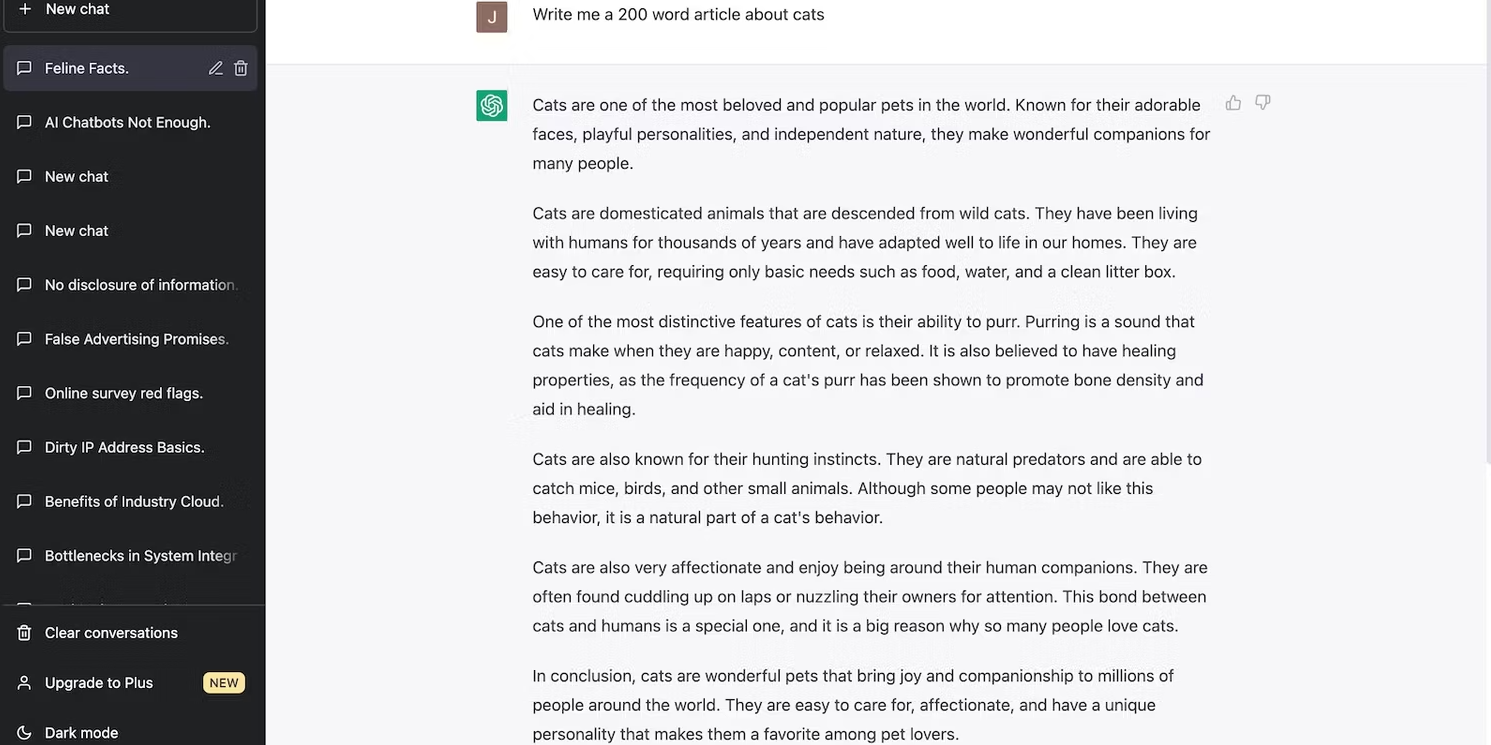Click the thumbs up icon on the response
The height and width of the screenshot is (745, 1491).
pyautogui.click(x=1233, y=103)
